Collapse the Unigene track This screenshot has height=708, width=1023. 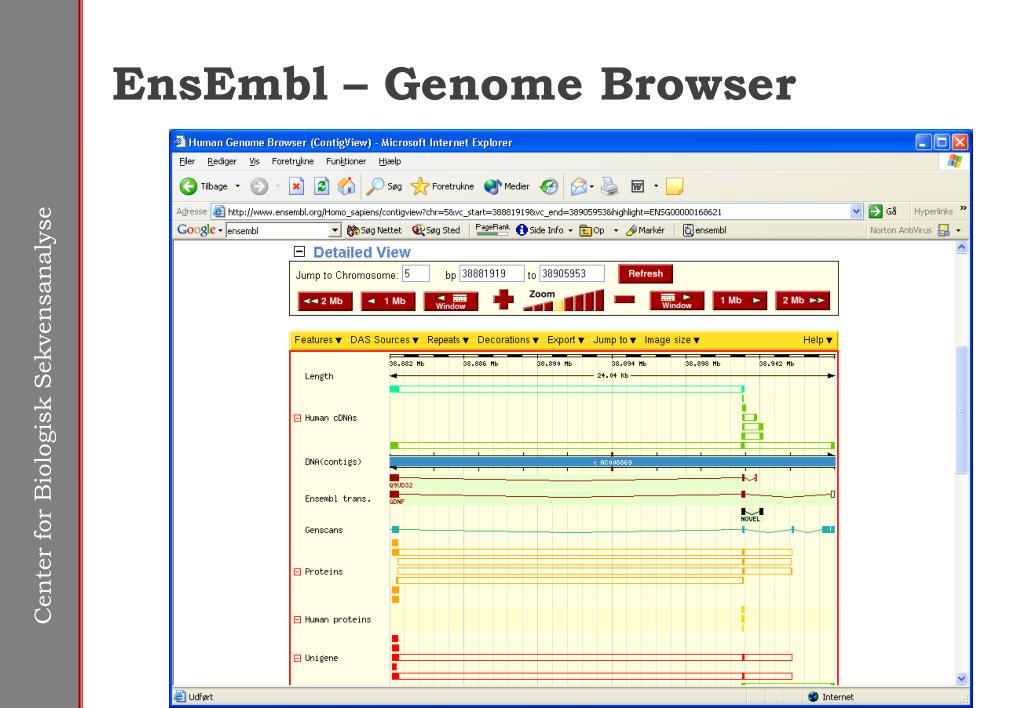tap(298, 658)
